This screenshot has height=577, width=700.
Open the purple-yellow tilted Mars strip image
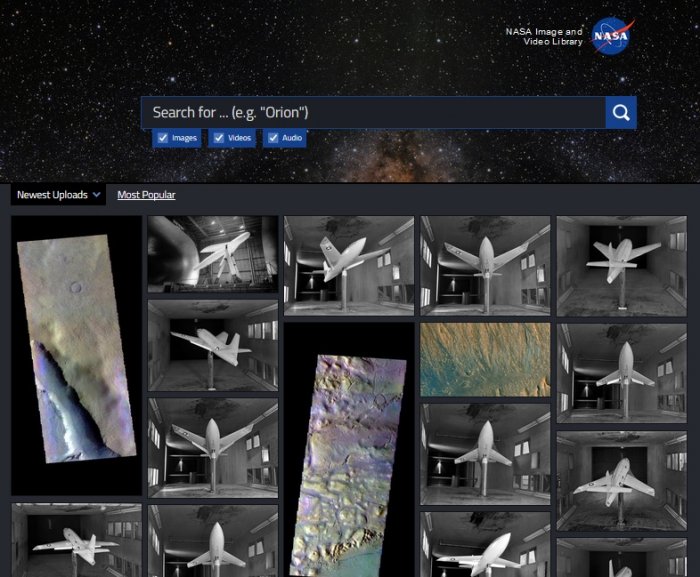coord(349,449)
